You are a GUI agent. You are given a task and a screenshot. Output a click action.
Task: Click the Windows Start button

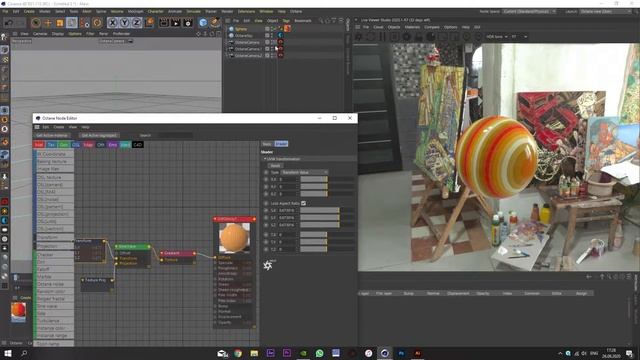tap(7, 353)
